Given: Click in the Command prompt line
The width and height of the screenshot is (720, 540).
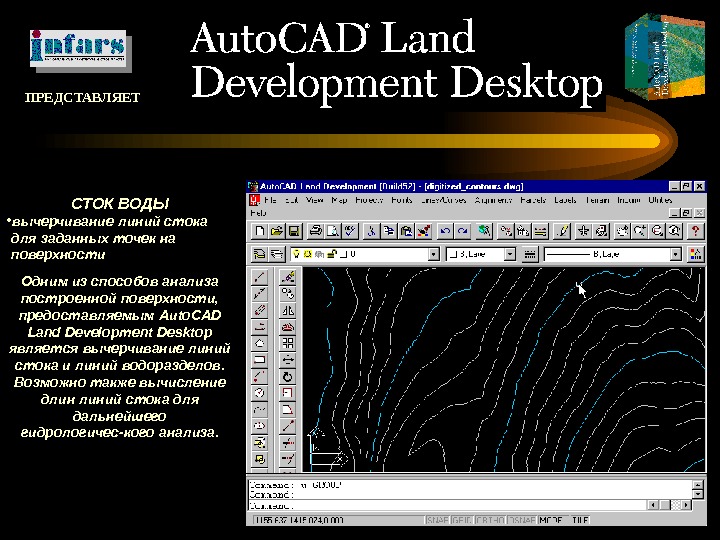Looking at the screenshot, I should [447, 505].
